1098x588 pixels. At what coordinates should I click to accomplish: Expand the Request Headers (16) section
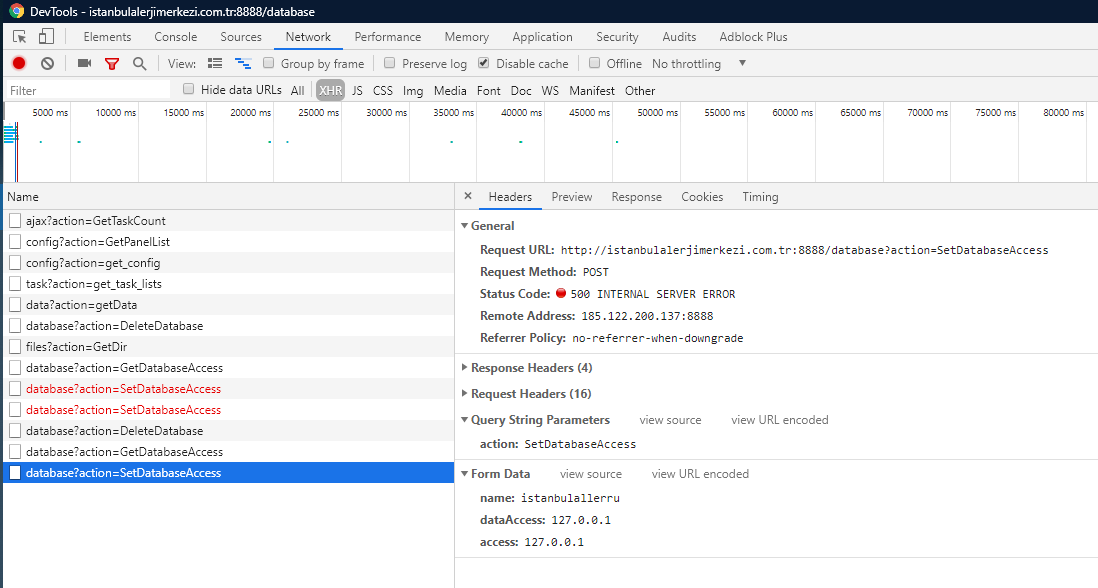[531, 394]
